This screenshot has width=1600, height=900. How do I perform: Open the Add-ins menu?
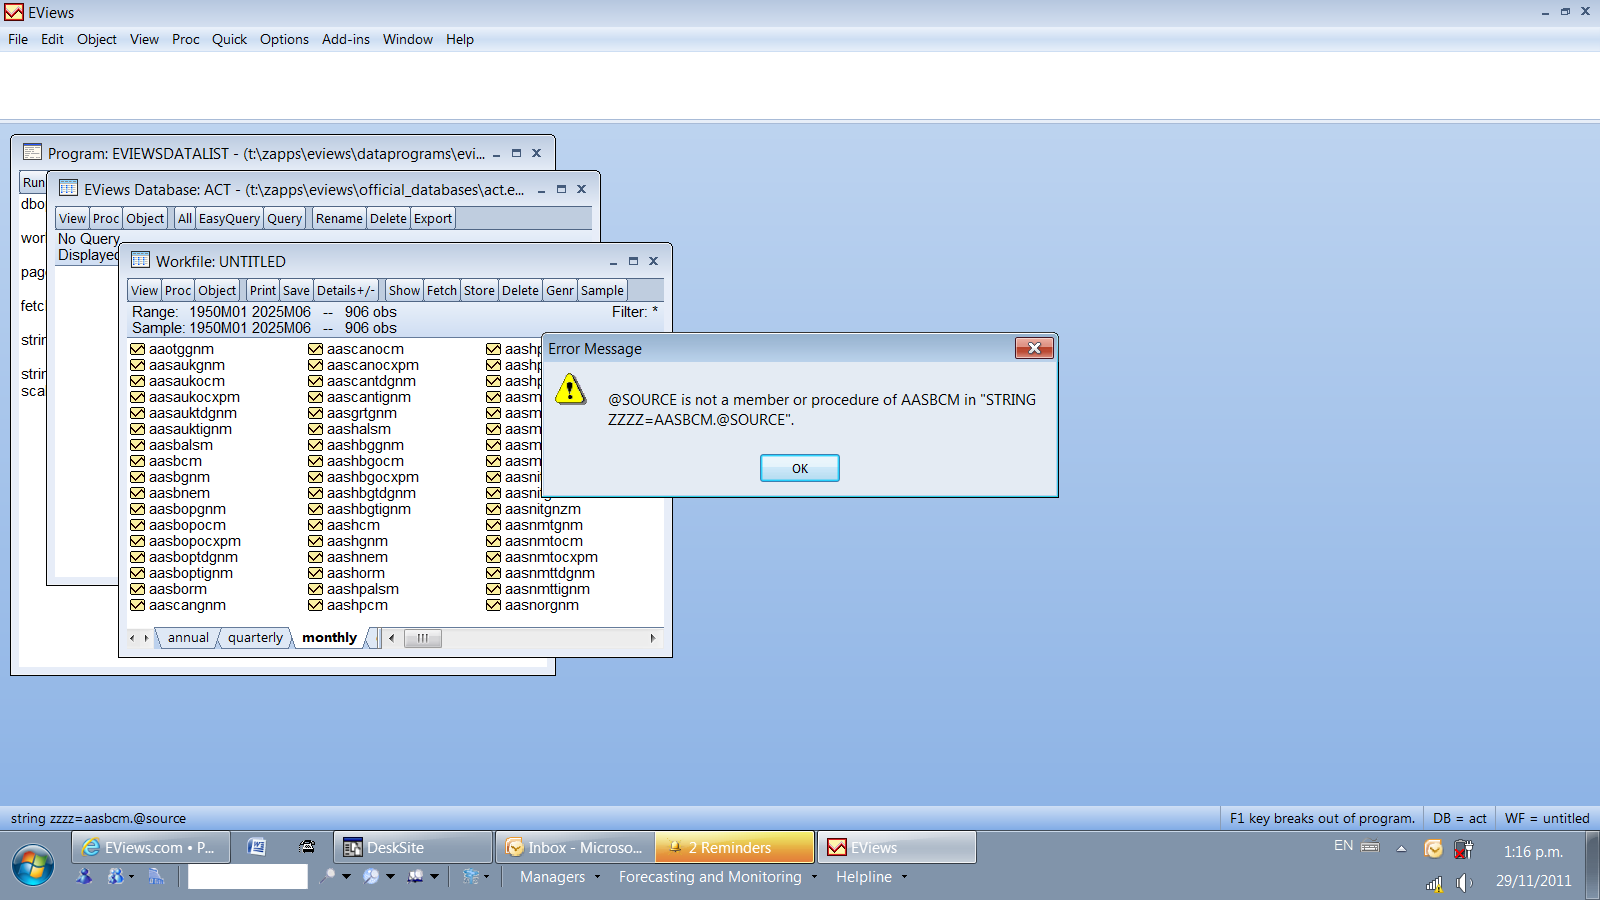tap(346, 39)
